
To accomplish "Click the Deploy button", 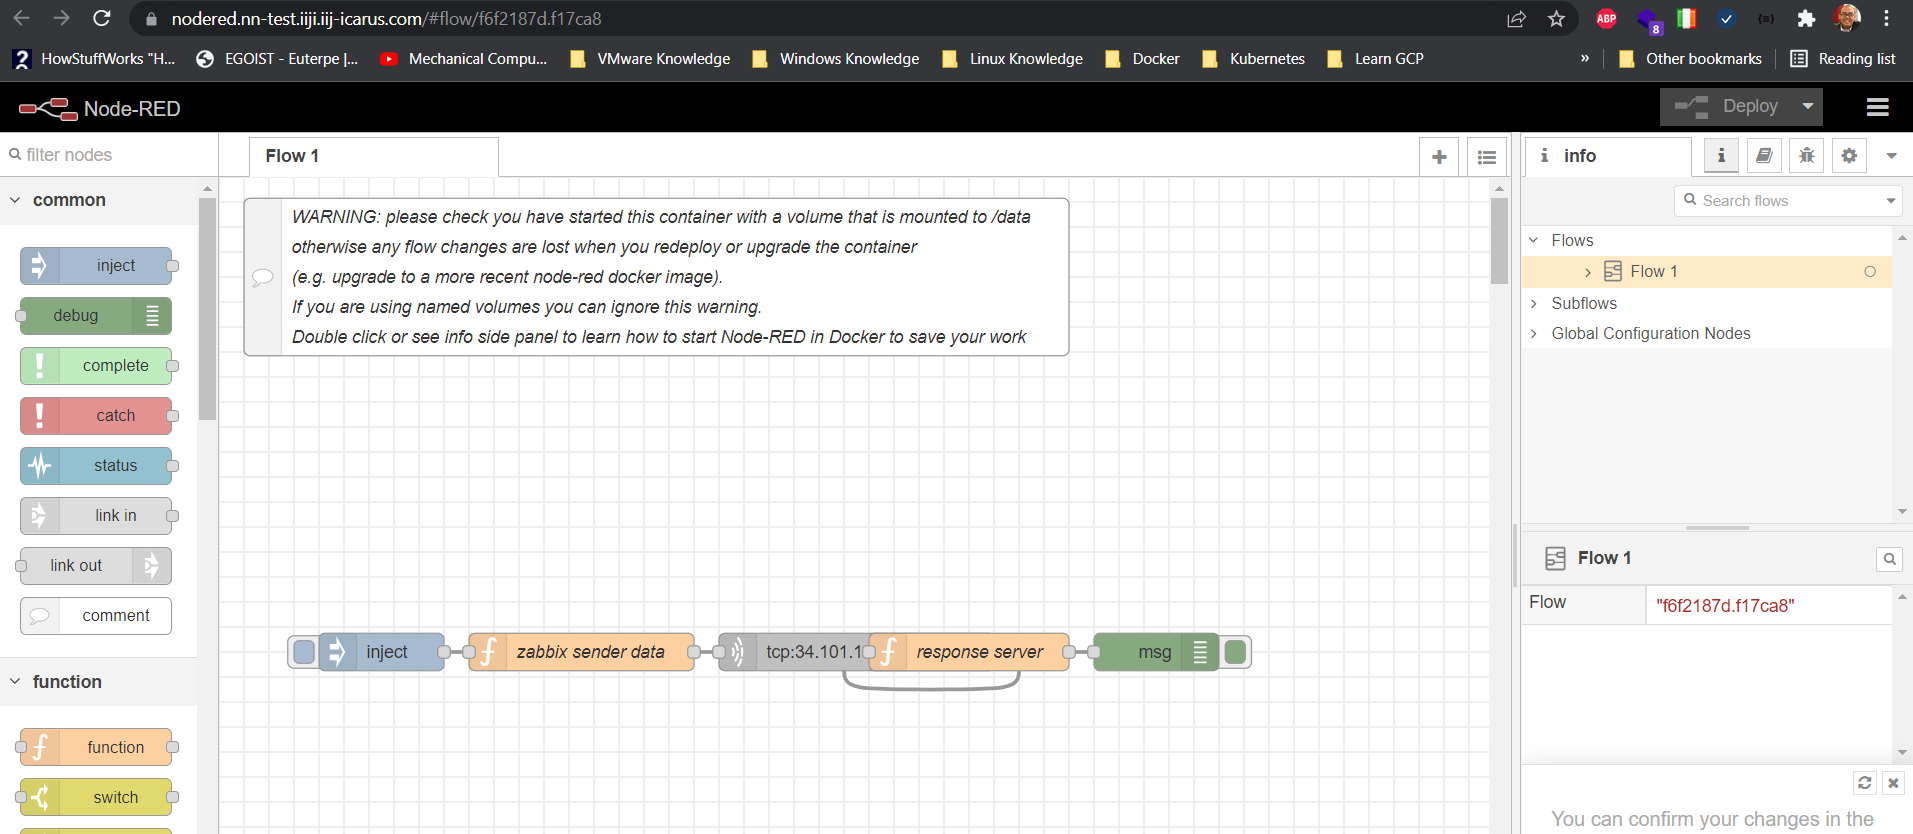I will [1728, 106].
